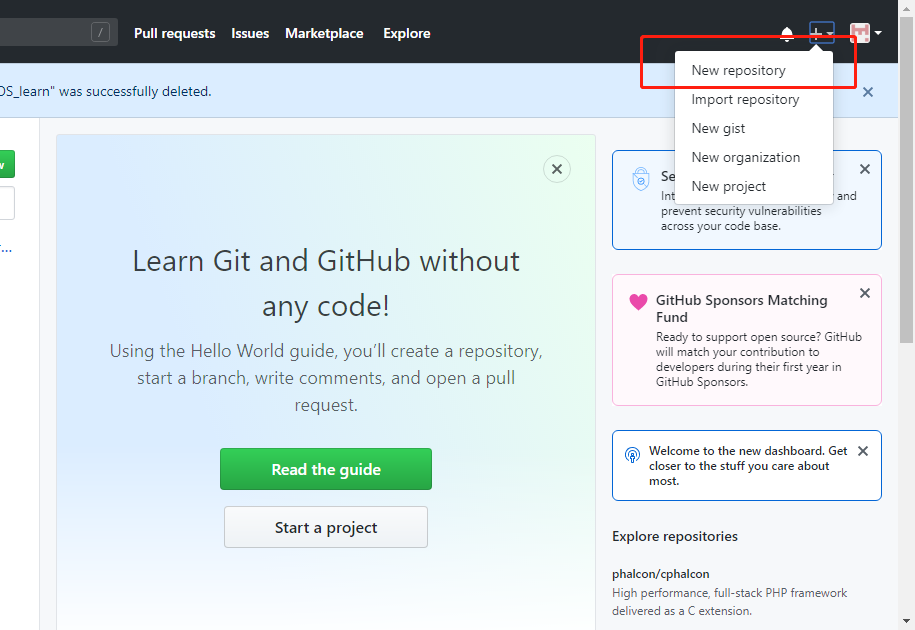Click the plus sign create icon

click(x=816, y=33)
